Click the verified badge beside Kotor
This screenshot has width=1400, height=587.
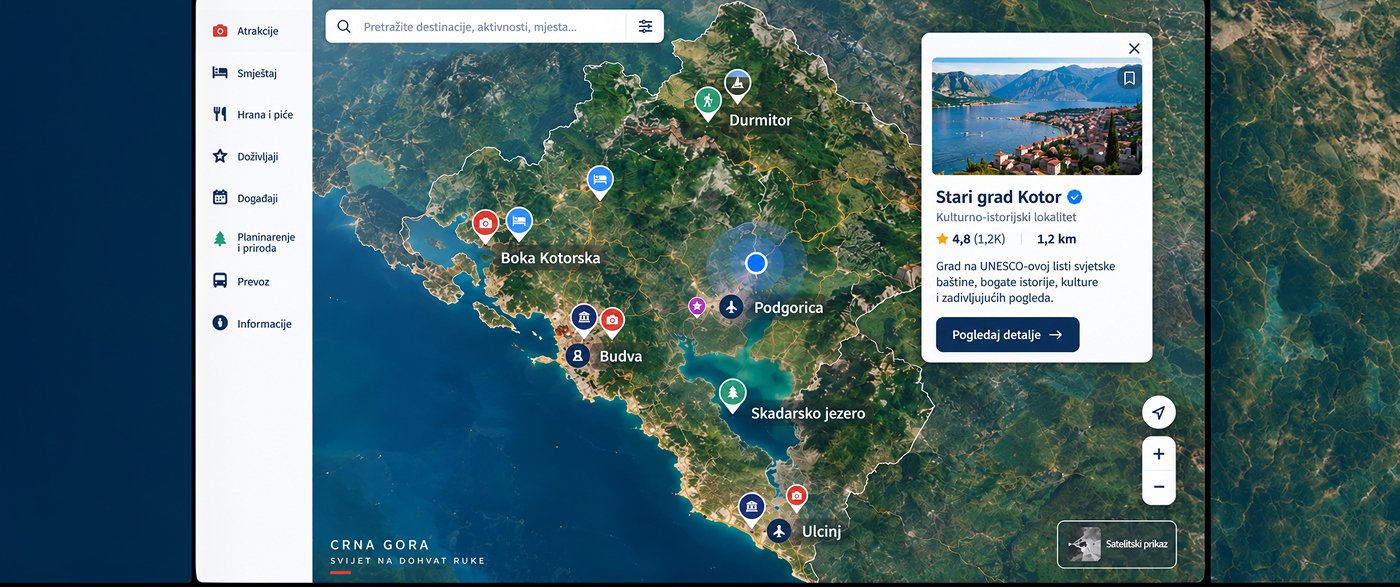click(1075, 197)
